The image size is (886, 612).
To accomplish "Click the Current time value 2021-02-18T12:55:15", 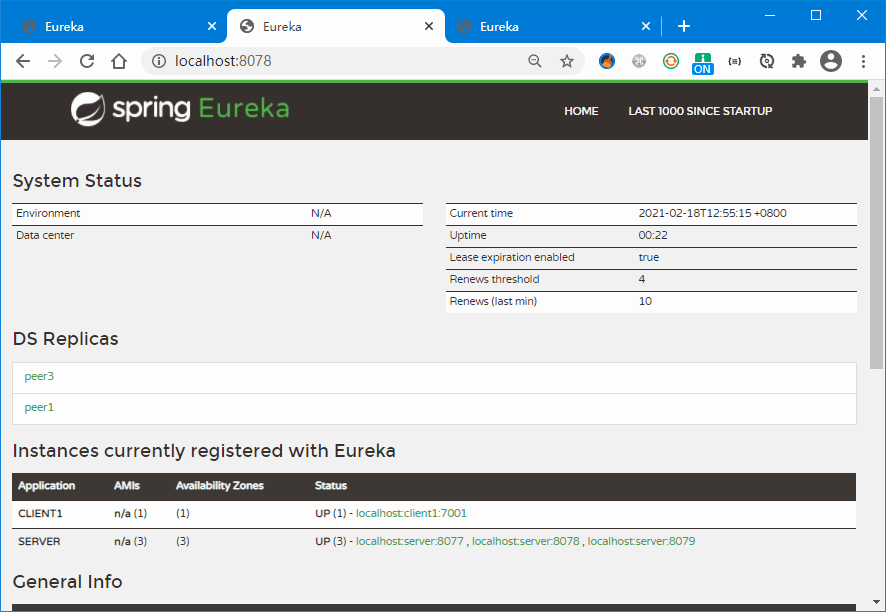I will click(712, 214).
